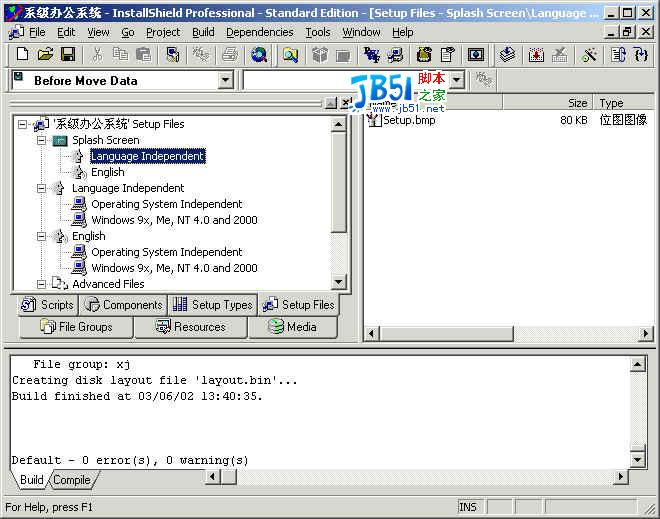The width and height of the screenshot is (660, 519).
Task: Click the Open folder toolbar icon
Action: [x=45, y=55]
